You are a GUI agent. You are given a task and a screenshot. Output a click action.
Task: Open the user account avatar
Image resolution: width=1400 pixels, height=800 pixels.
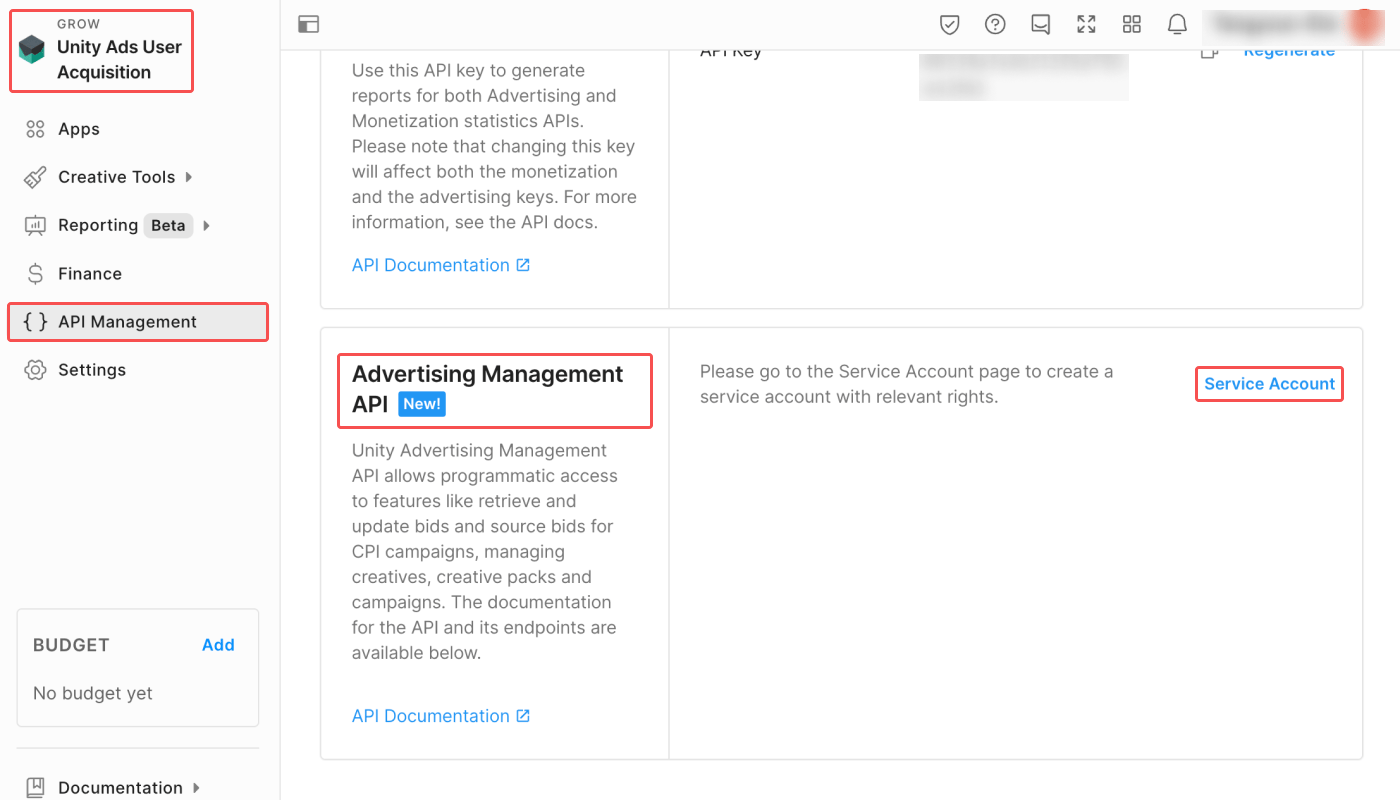click(1364, 25)
